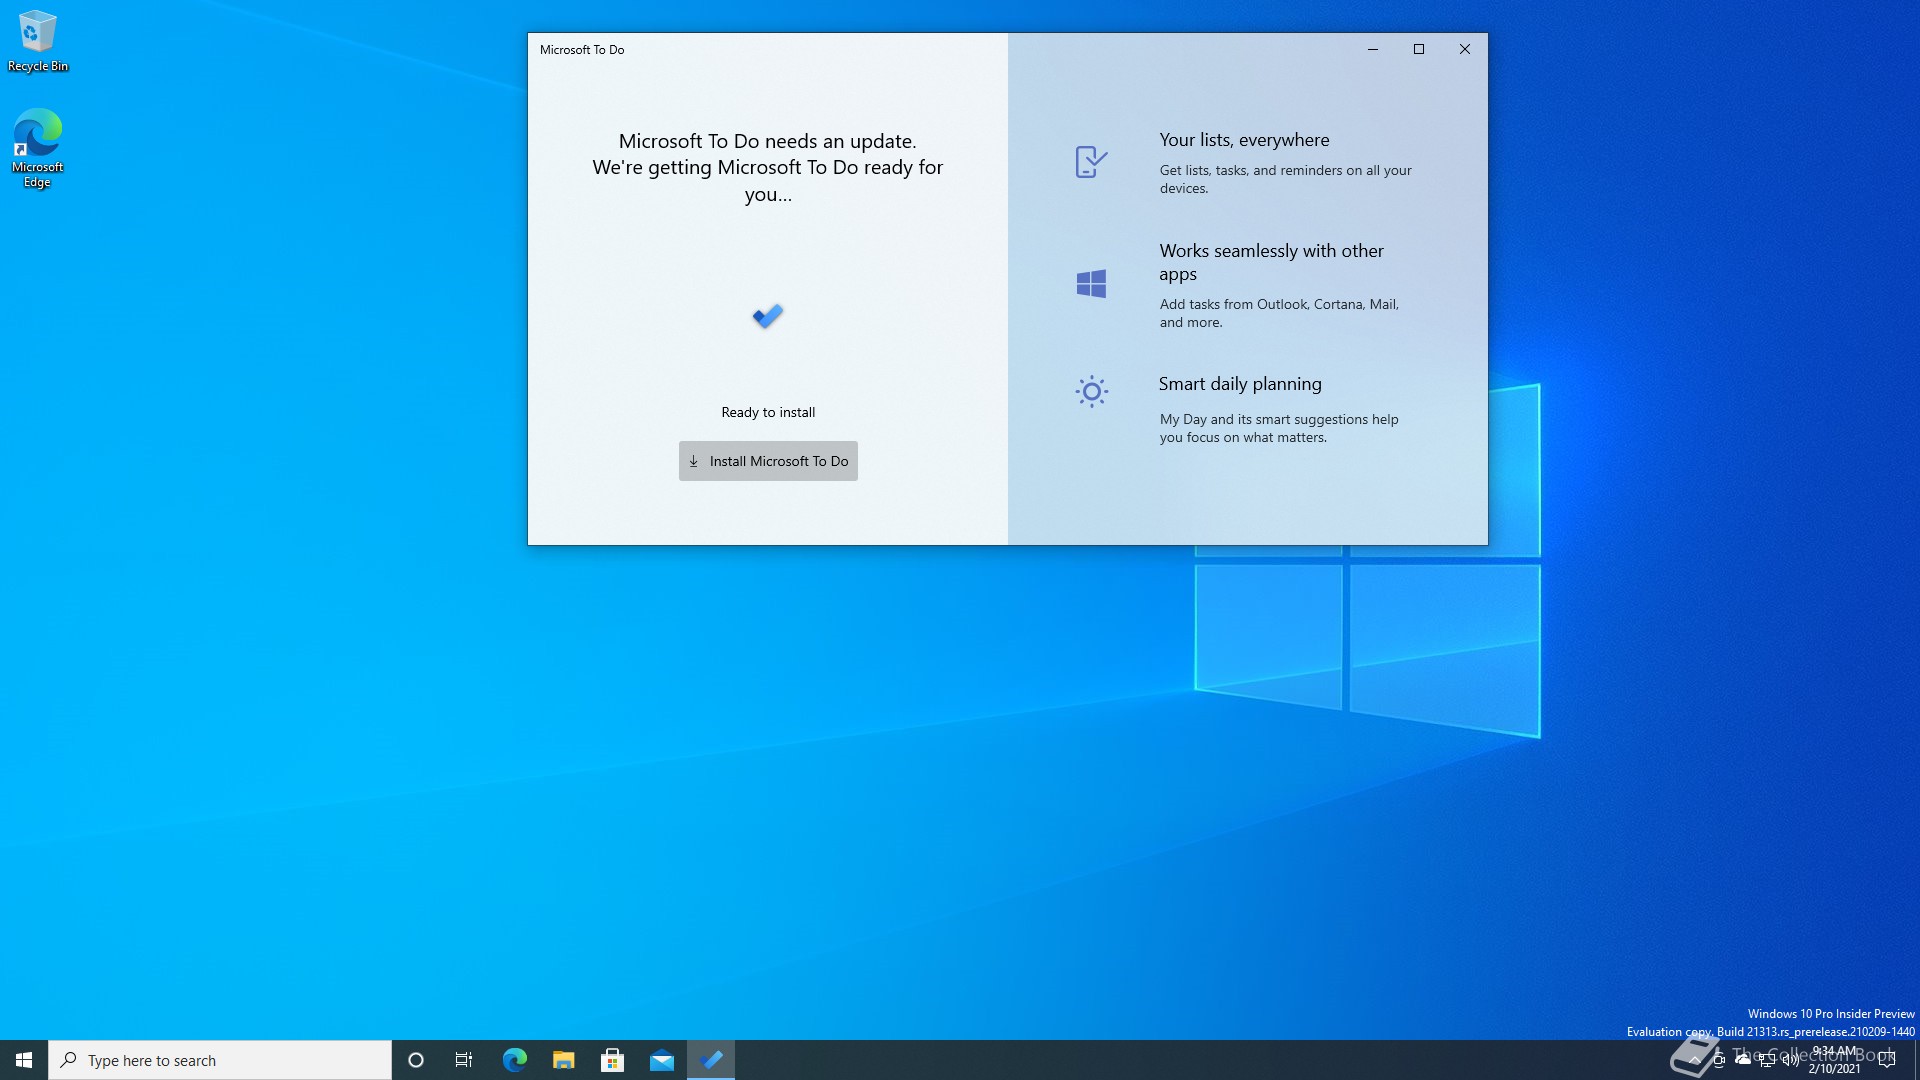
Task: Select the Microsoft Edge desktop shortcut
Action: point(38,148)
